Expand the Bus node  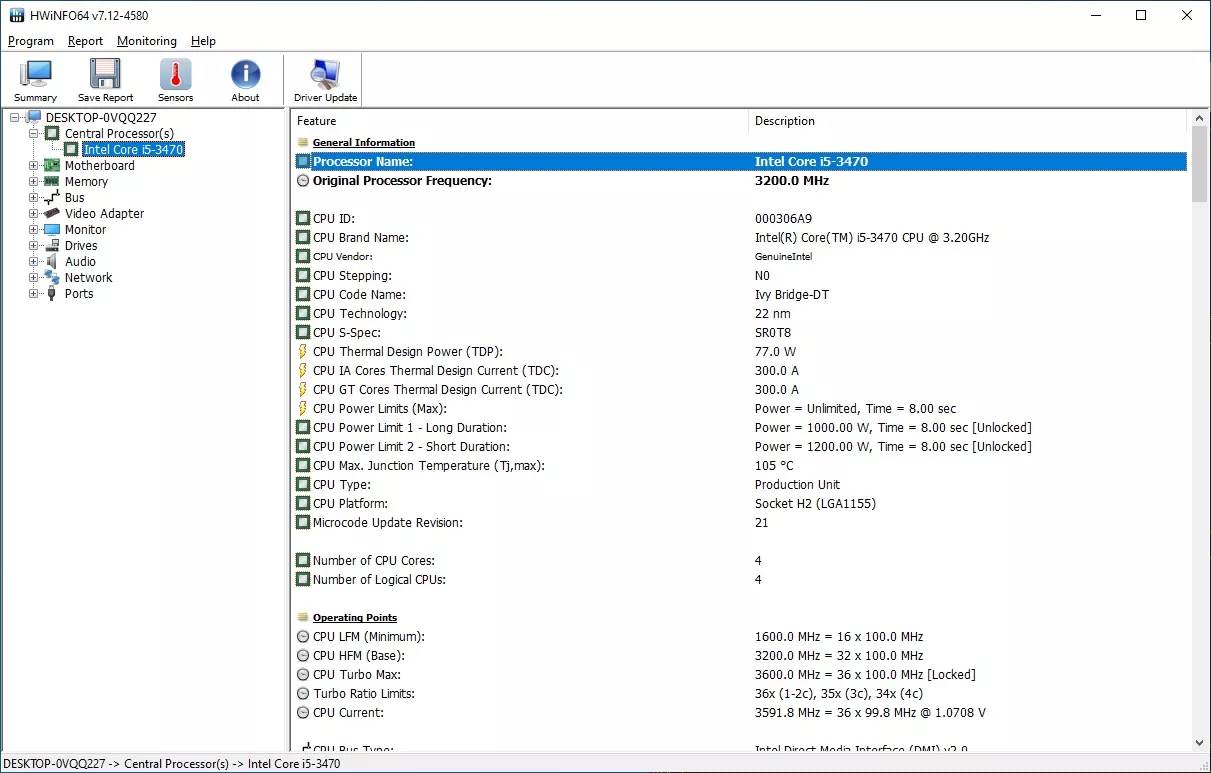[x=34, y=198]
